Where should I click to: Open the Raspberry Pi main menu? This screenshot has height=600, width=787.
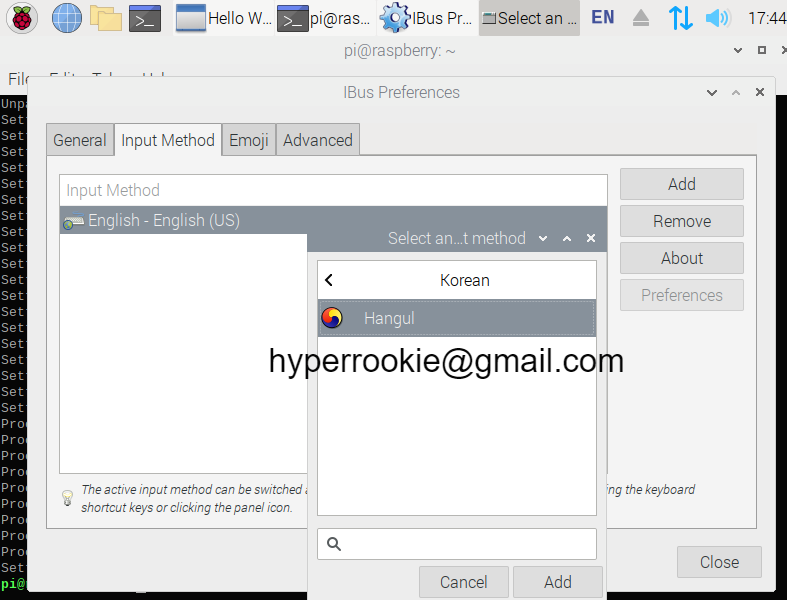point(22,18)
